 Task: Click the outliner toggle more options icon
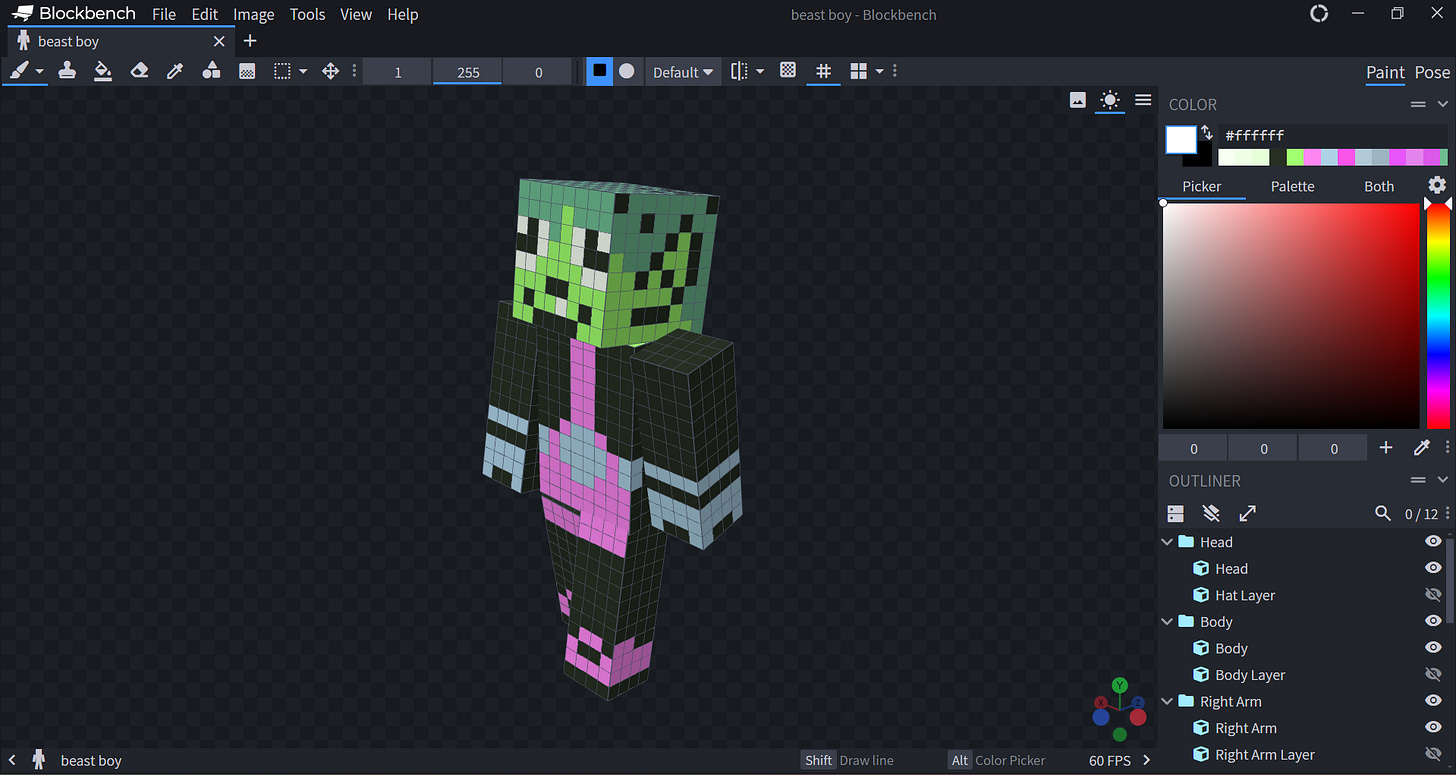(x=1176, y=513)
